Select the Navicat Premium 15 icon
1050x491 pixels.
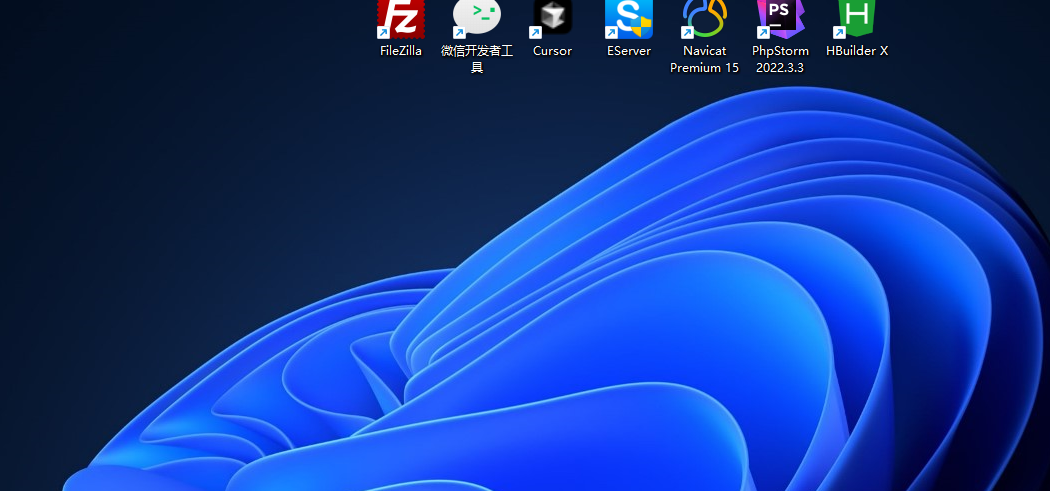tap(704, 18)
